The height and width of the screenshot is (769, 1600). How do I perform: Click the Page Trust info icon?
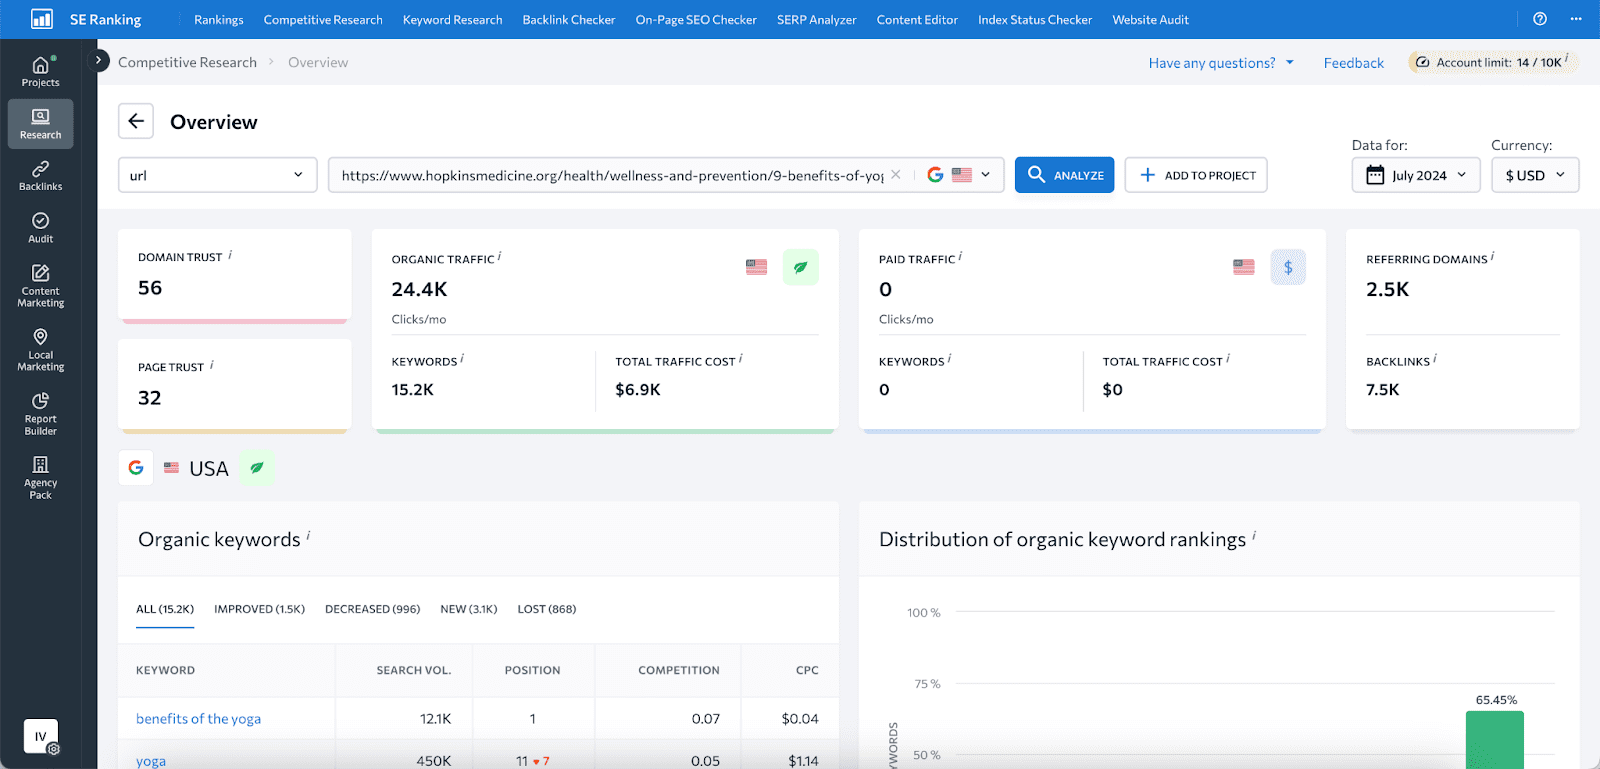click(212, 365)
